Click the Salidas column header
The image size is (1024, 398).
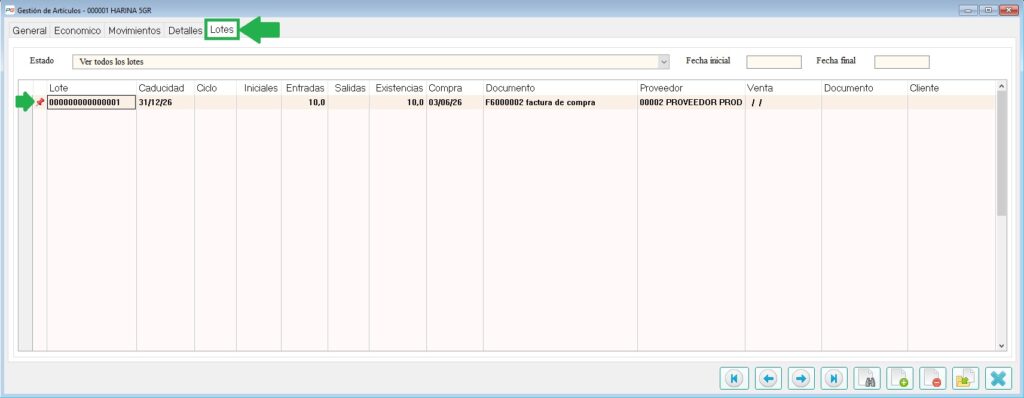[349, 88]
